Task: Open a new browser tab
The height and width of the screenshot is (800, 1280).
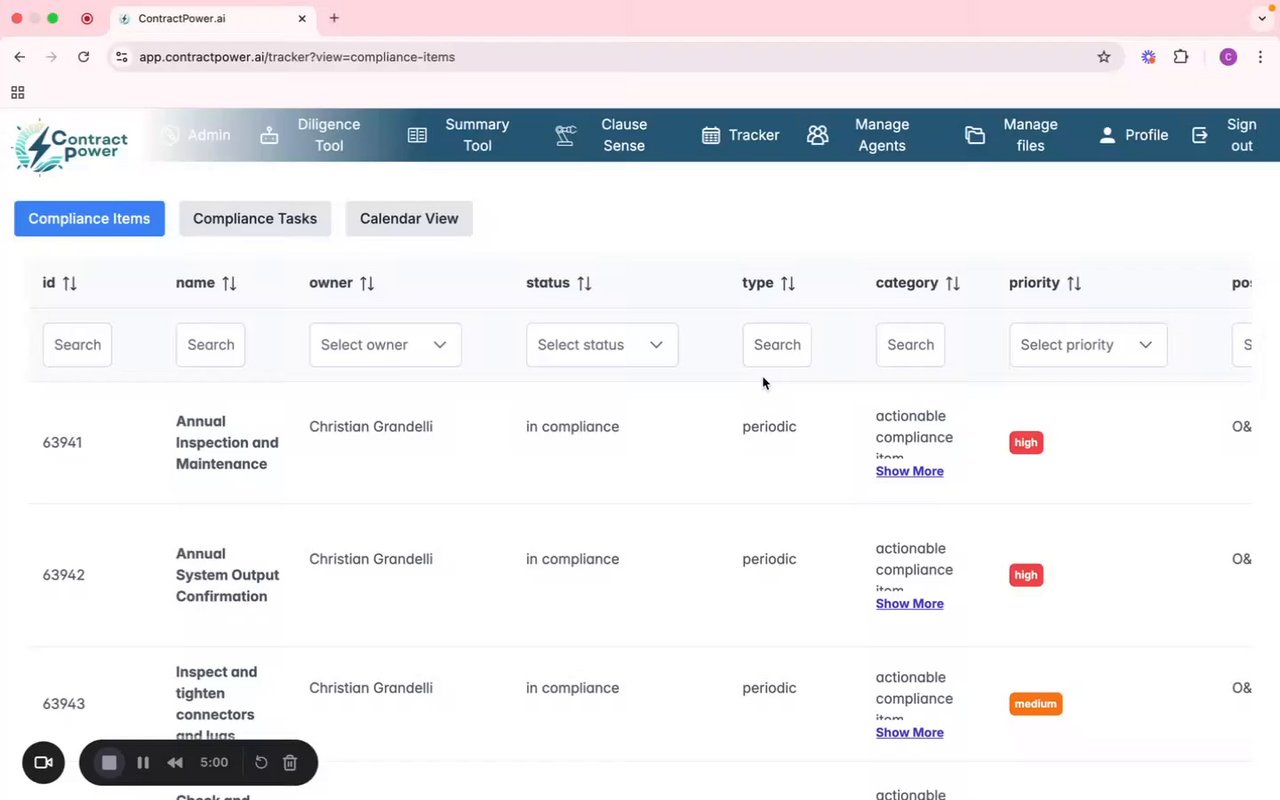Action: (334, 18)
